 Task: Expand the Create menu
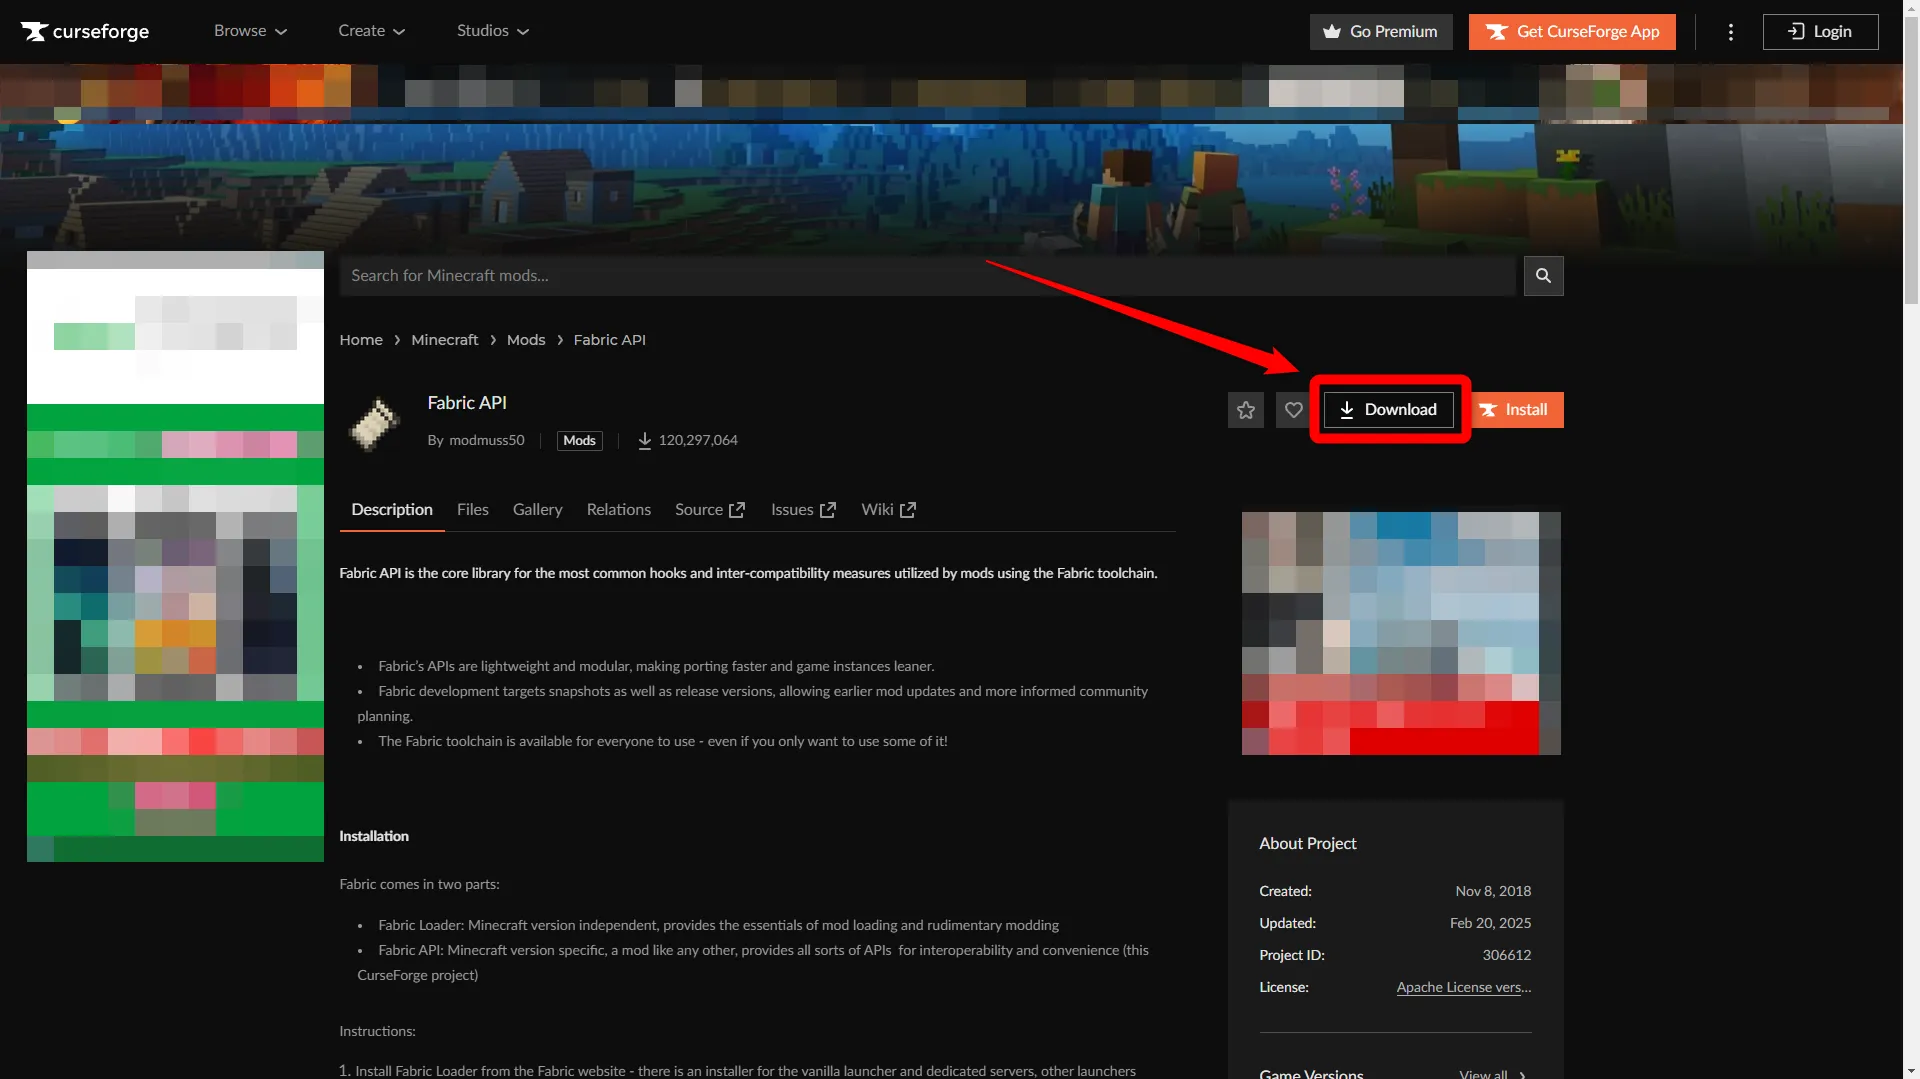coord(371,31)
